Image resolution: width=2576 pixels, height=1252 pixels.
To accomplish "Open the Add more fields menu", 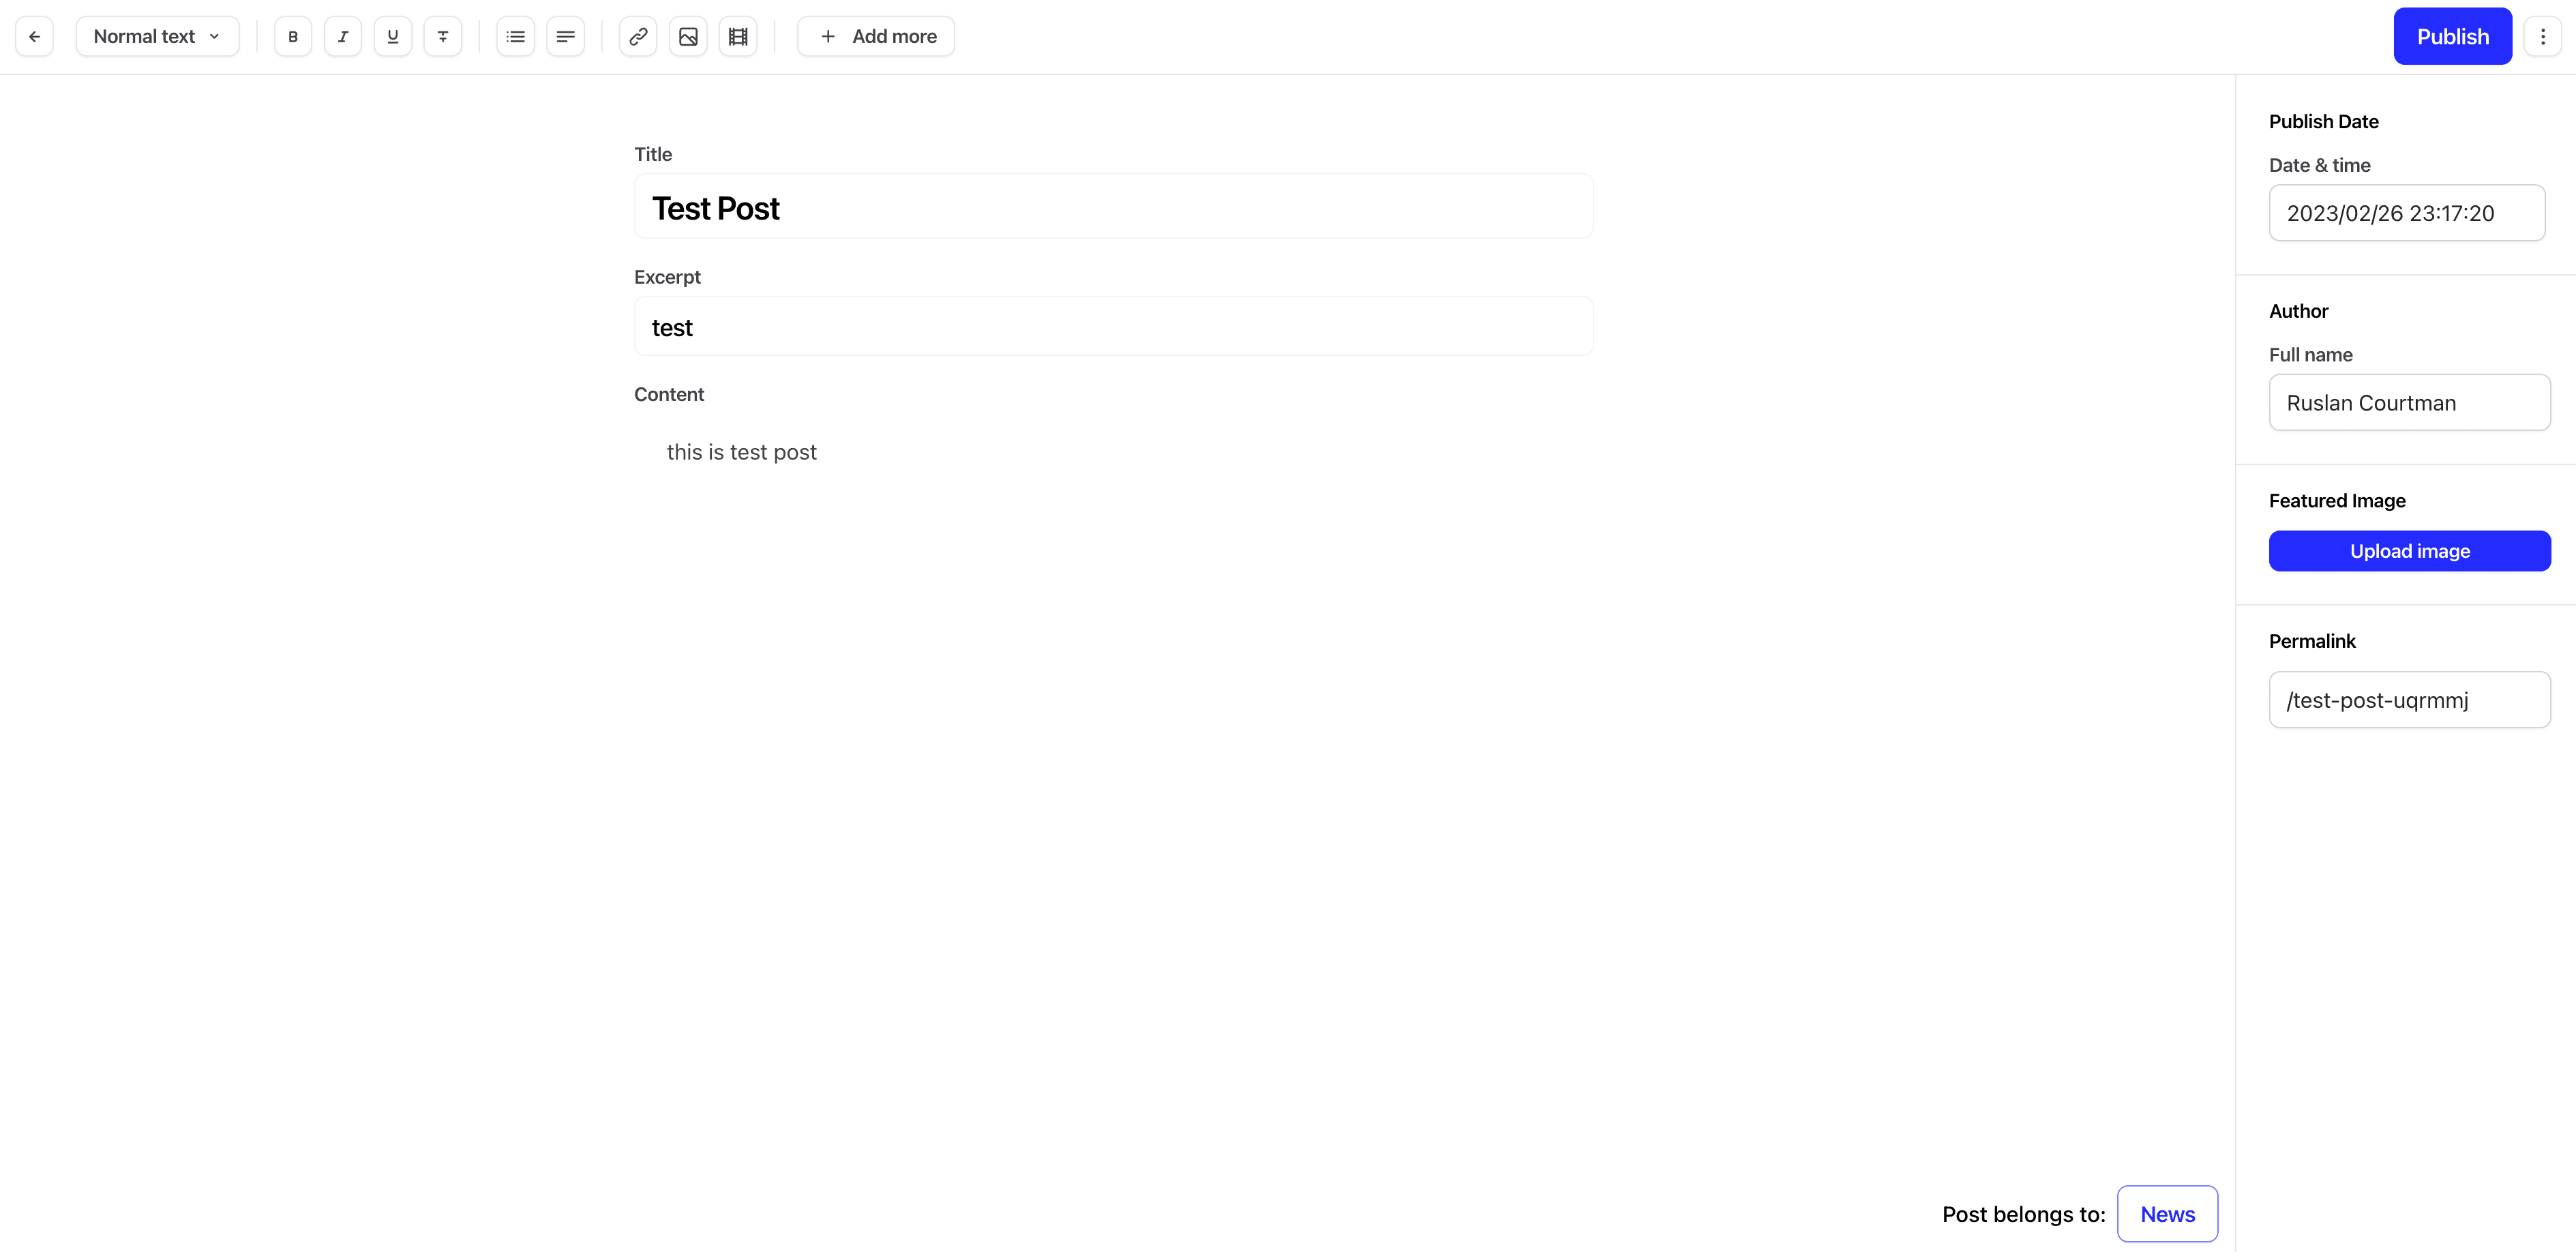I will 875,36.
